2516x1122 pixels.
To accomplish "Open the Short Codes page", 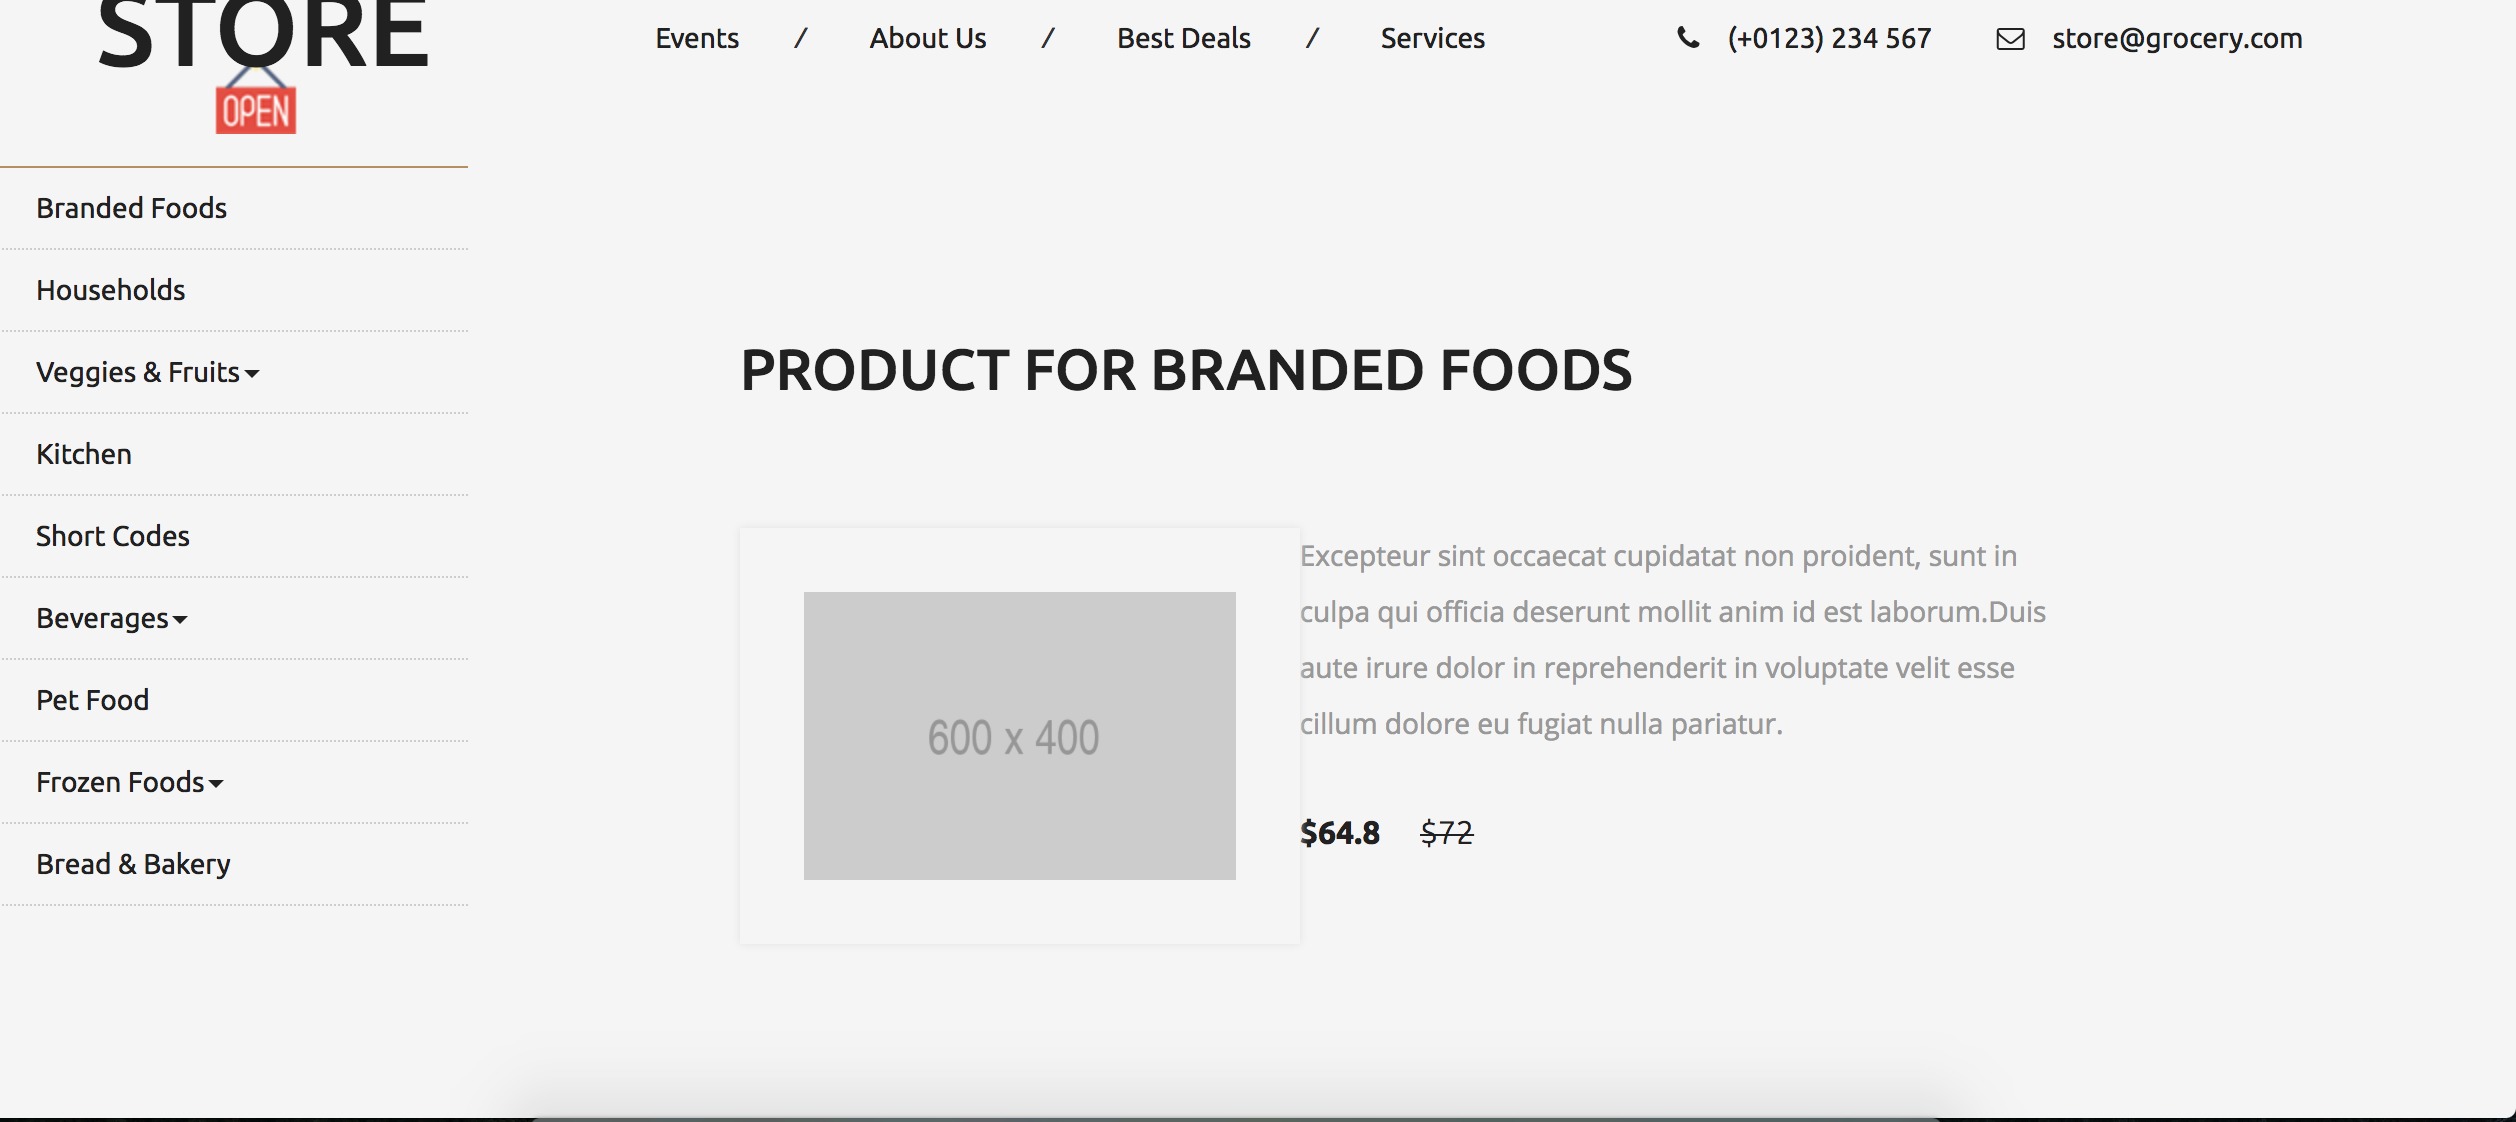I will click(113, 536).
